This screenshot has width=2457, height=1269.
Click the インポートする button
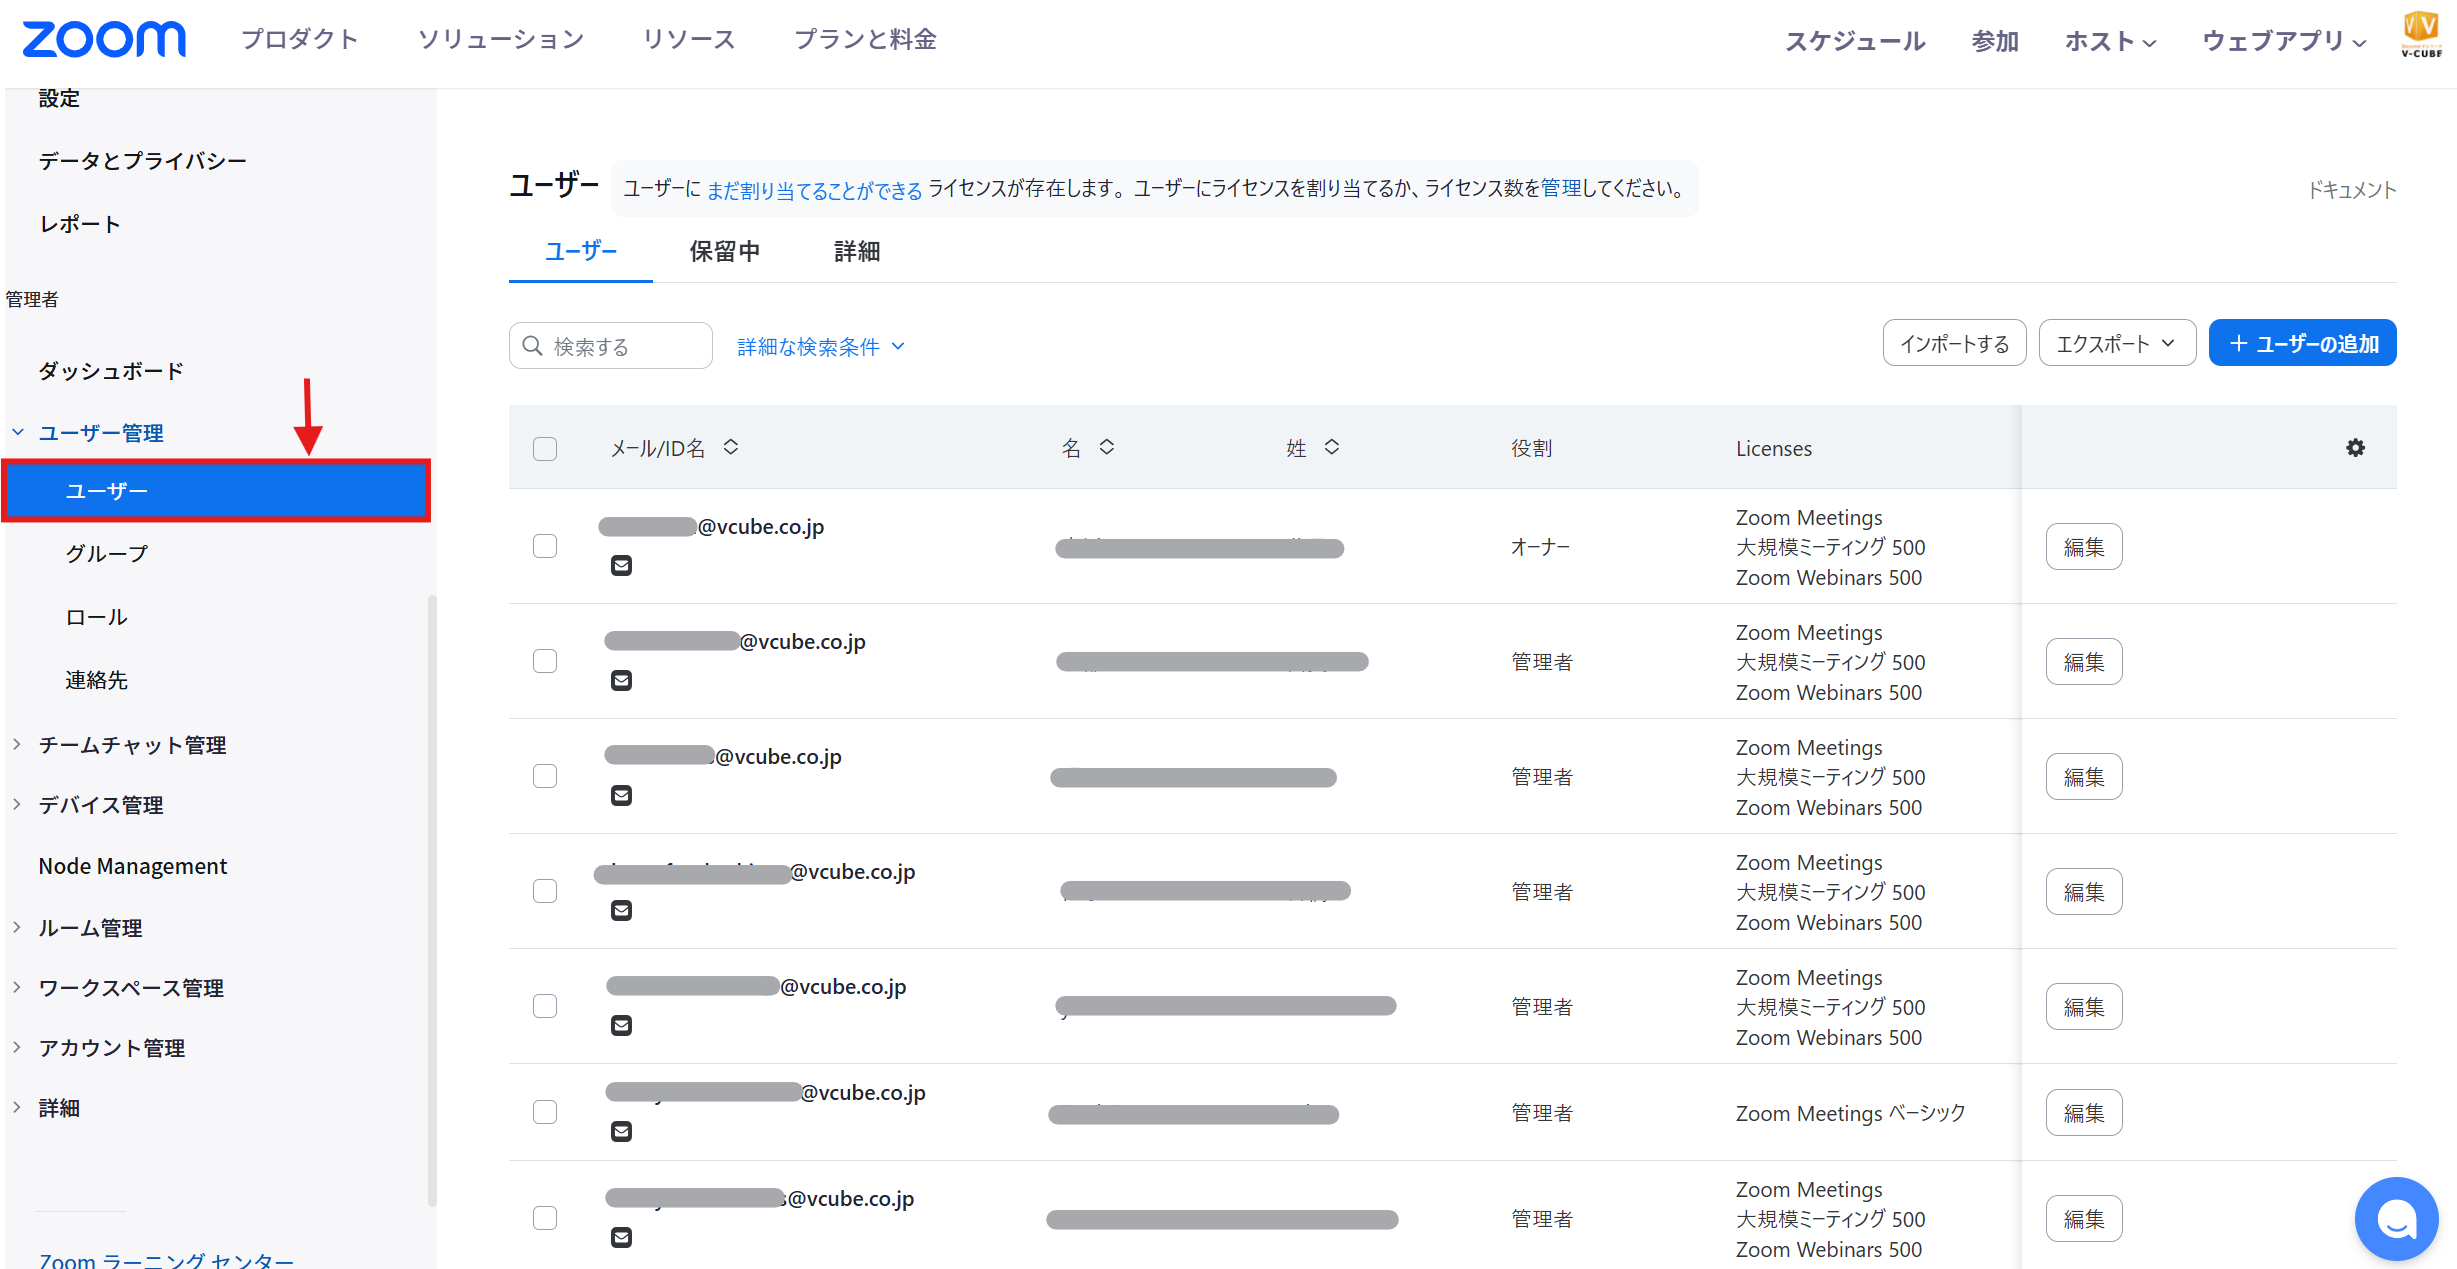click(1954, 343)
